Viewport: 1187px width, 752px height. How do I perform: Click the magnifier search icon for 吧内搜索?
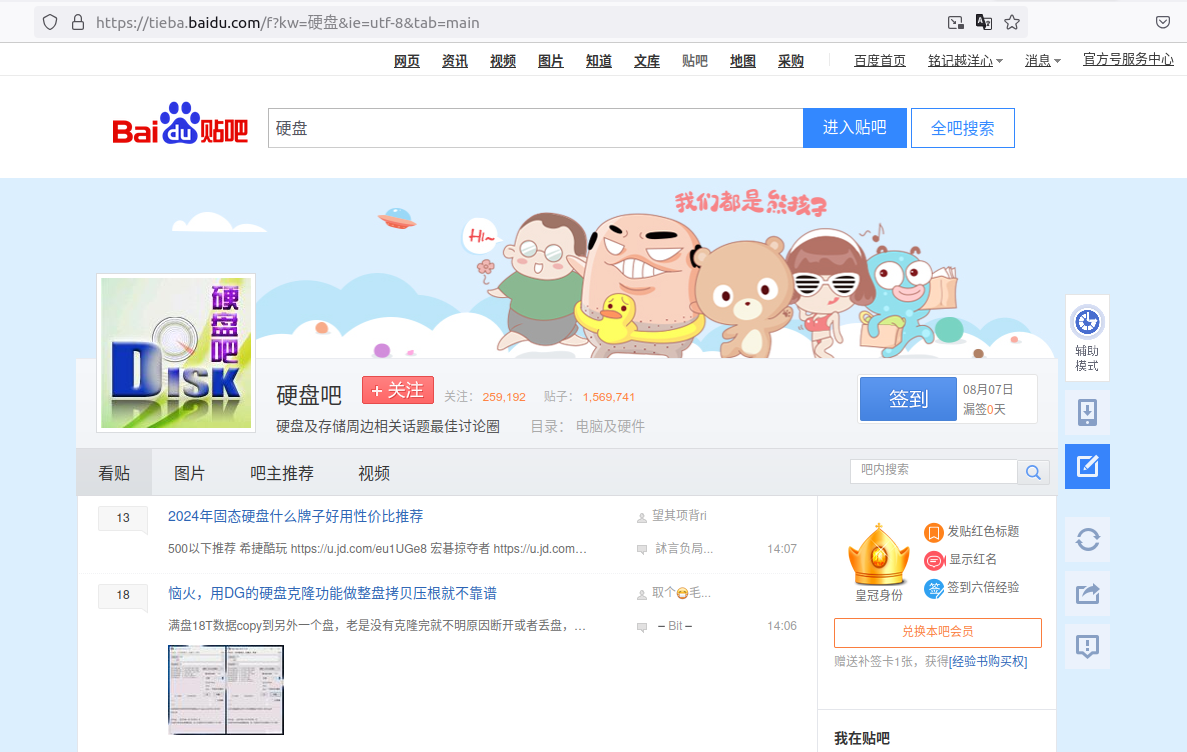pyautogui.click(x=1033, y=473)
